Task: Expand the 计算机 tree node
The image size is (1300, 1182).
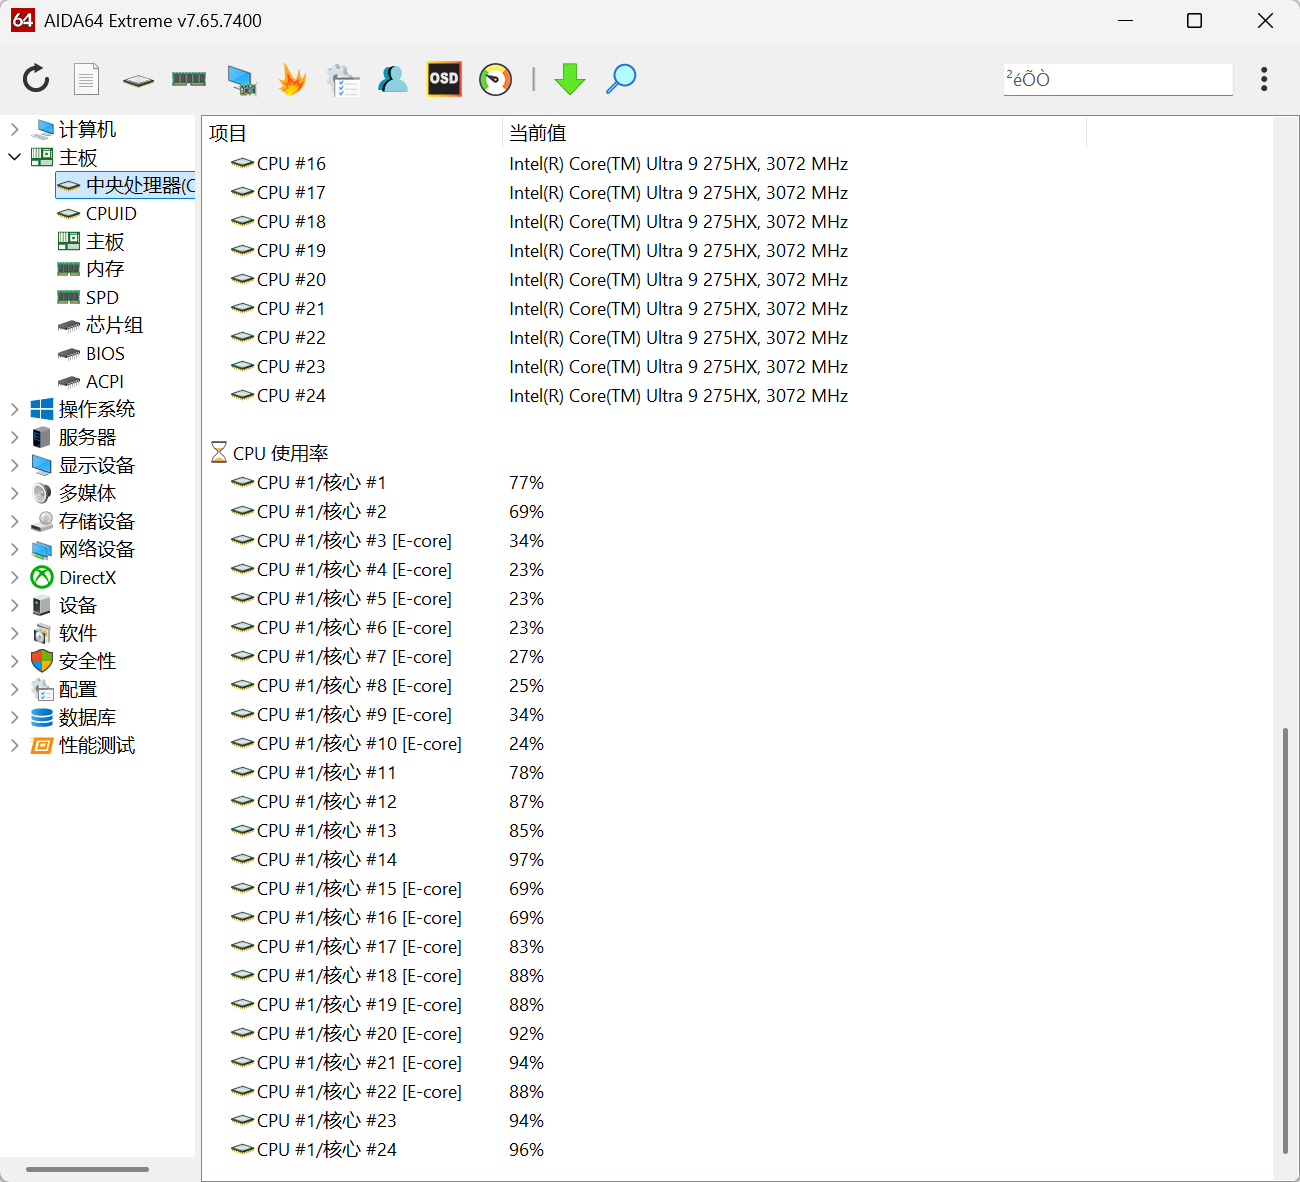Action: click(14, 129)
